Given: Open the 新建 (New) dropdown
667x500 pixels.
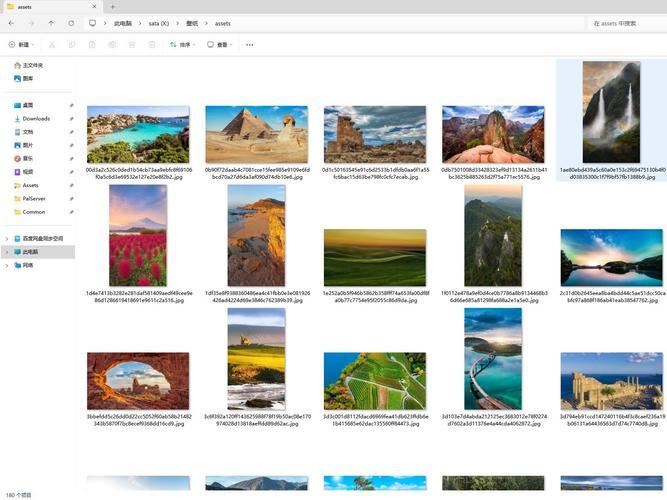Looking at the screenshot, I should click(20, 45).
